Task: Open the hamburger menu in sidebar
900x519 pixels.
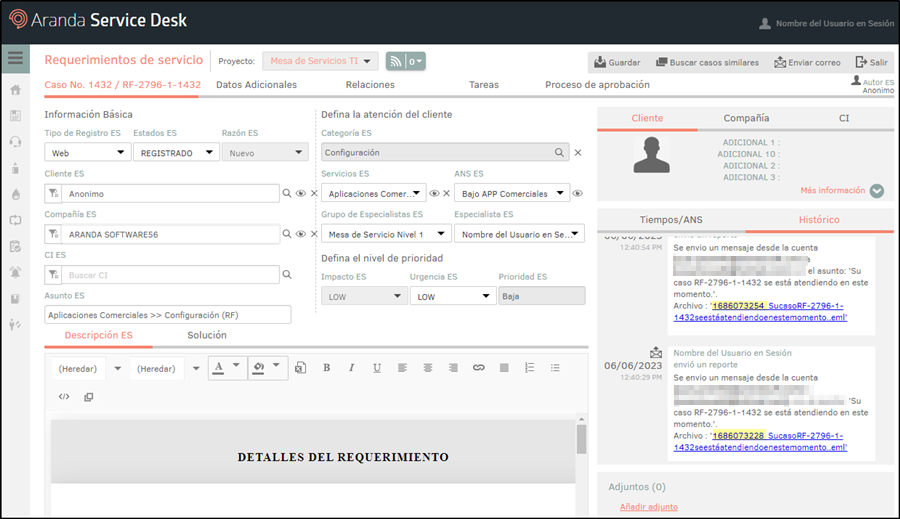Action: coord(15,58)
